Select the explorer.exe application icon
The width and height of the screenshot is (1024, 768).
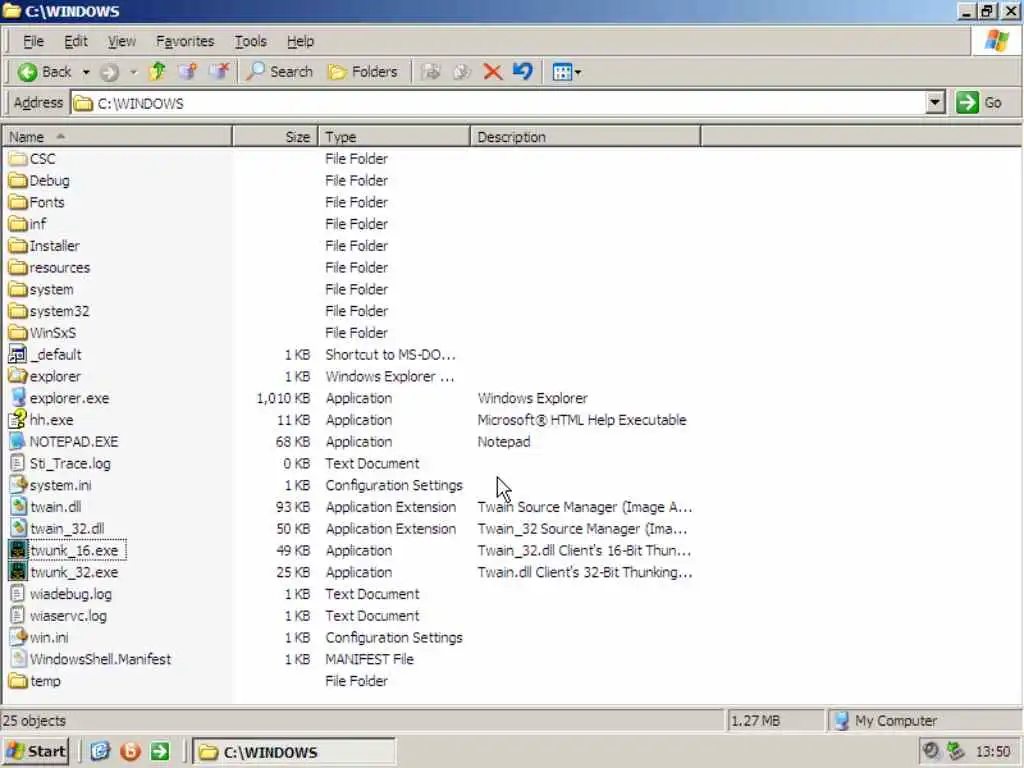click(x=18, y=398)
